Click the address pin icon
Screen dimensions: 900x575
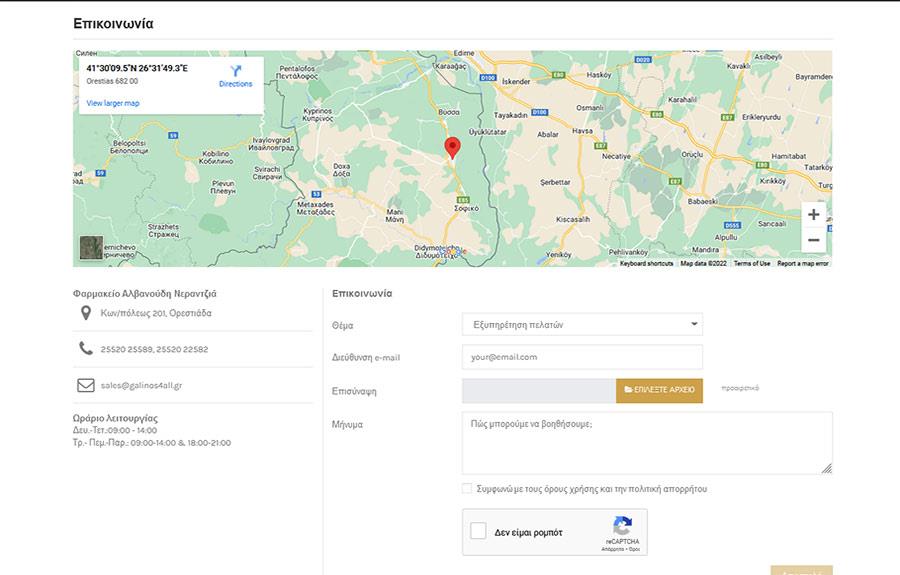tap(86, 313)
